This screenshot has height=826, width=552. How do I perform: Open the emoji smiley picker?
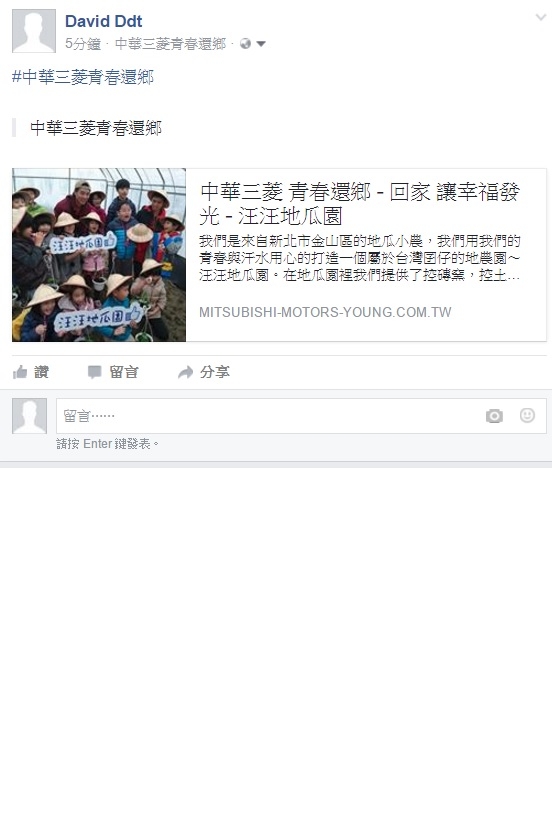[527, 415]
